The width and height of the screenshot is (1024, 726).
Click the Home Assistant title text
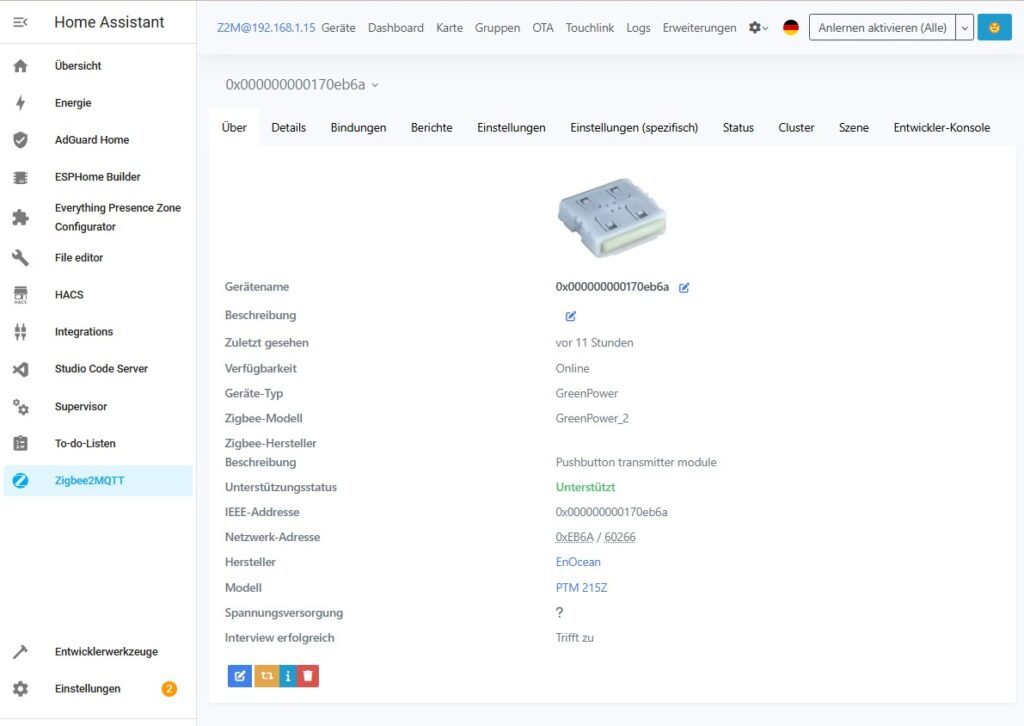click(x=109, y=22)
